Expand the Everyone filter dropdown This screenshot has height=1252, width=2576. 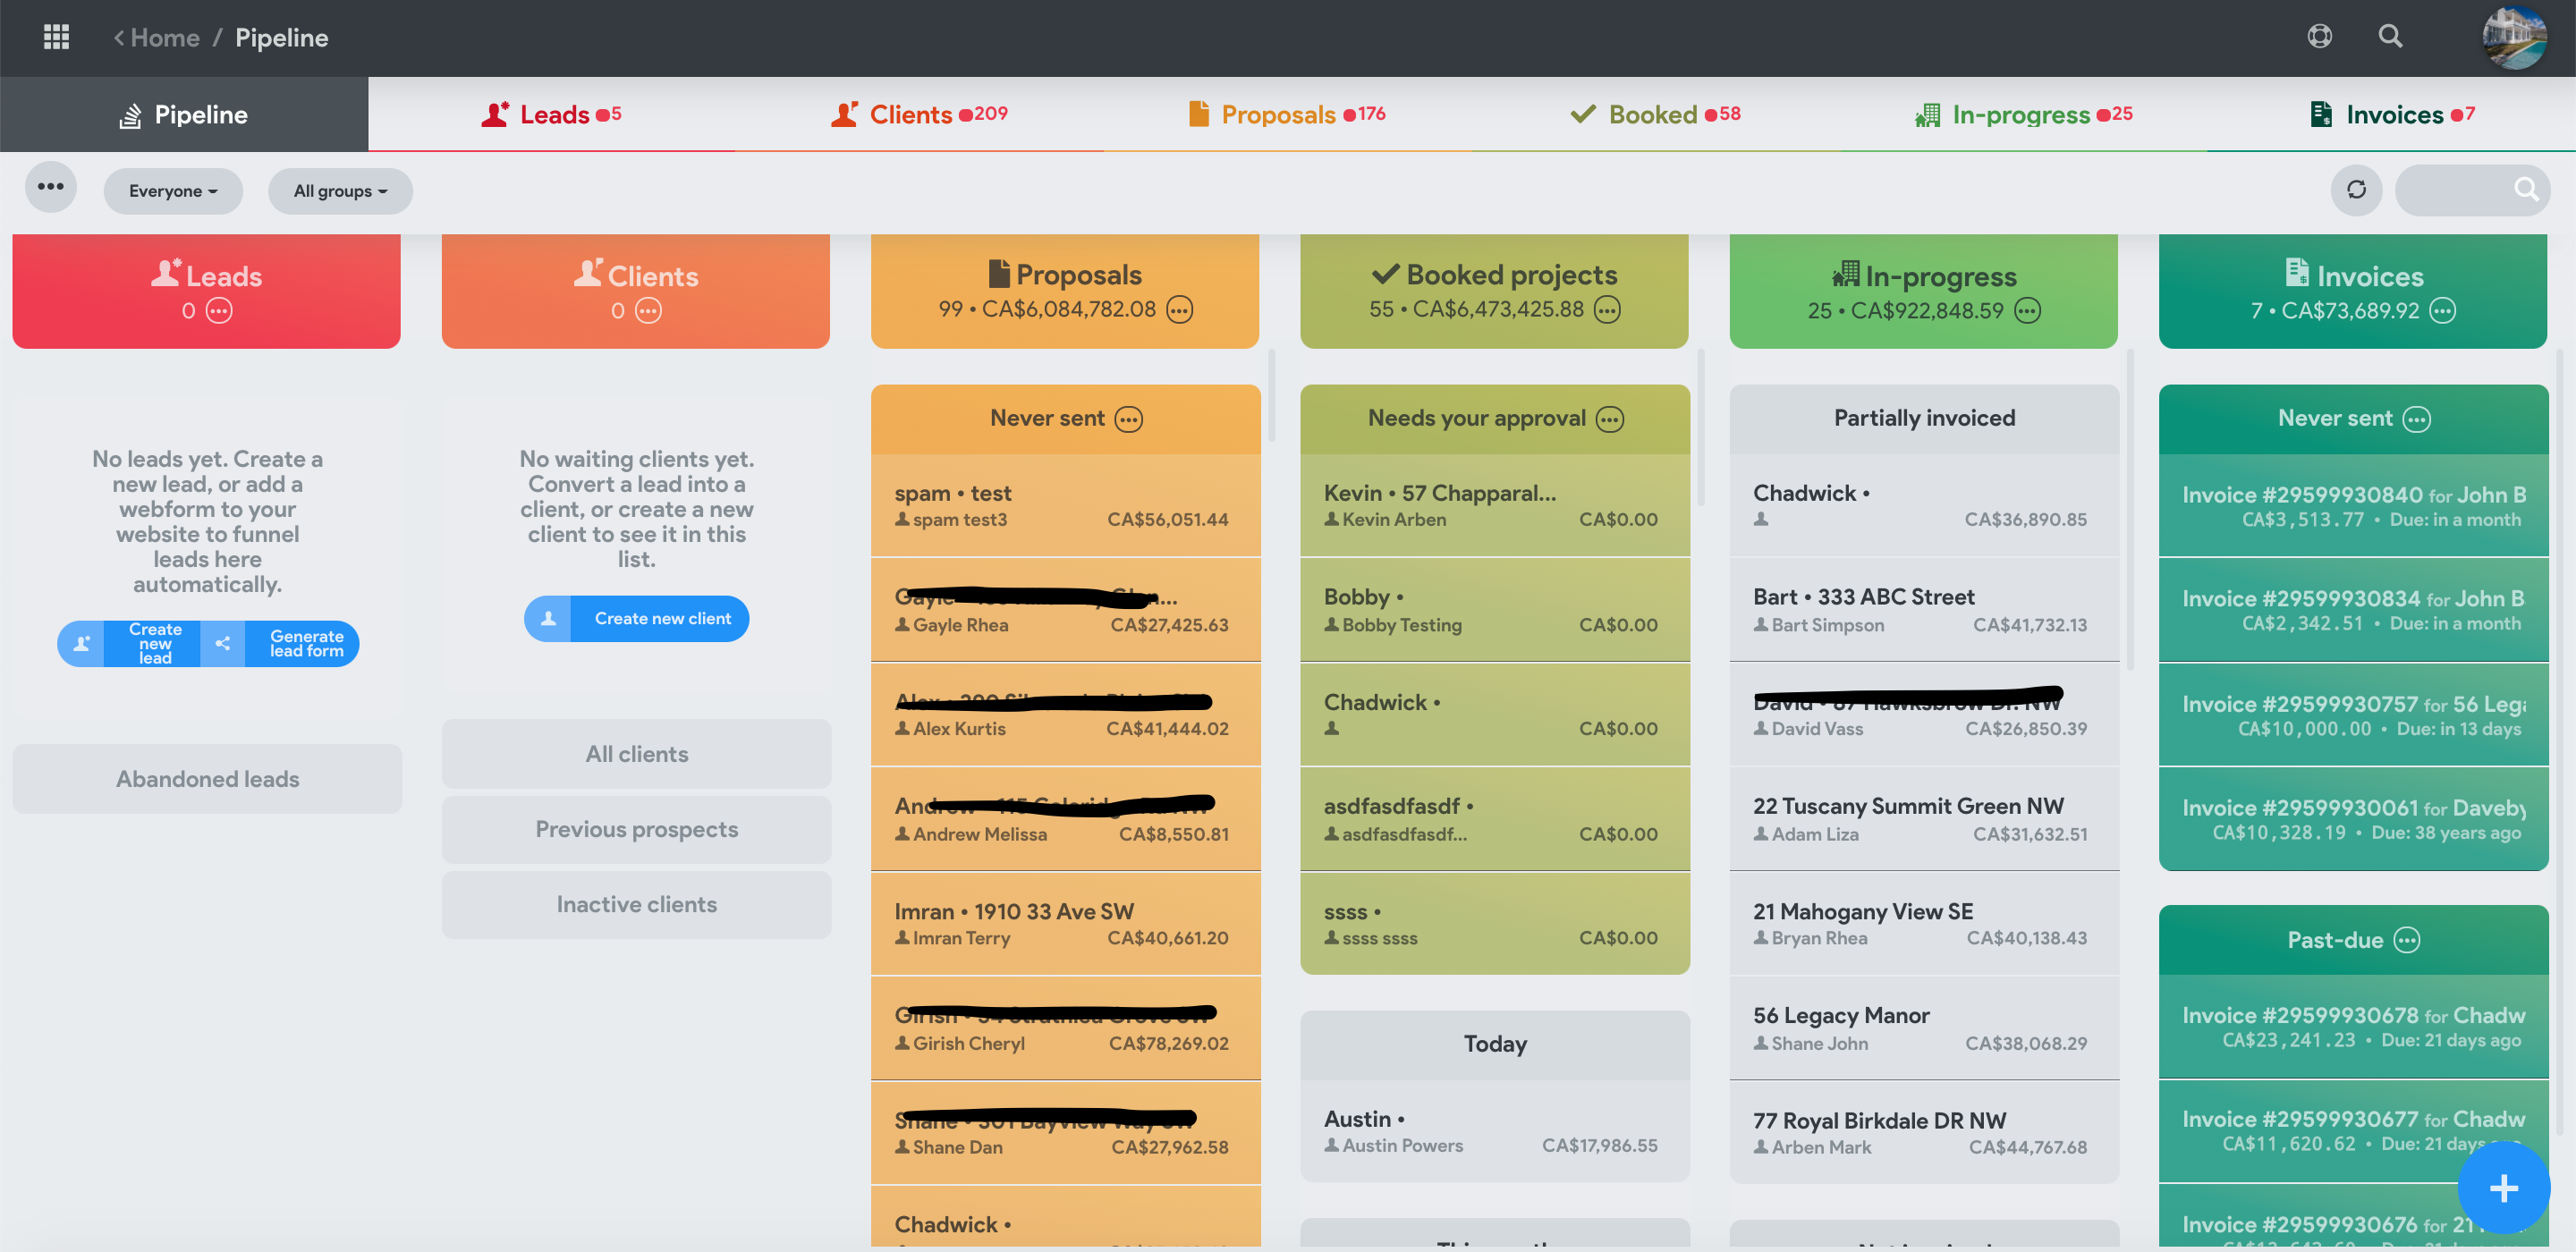pos(173,191)
